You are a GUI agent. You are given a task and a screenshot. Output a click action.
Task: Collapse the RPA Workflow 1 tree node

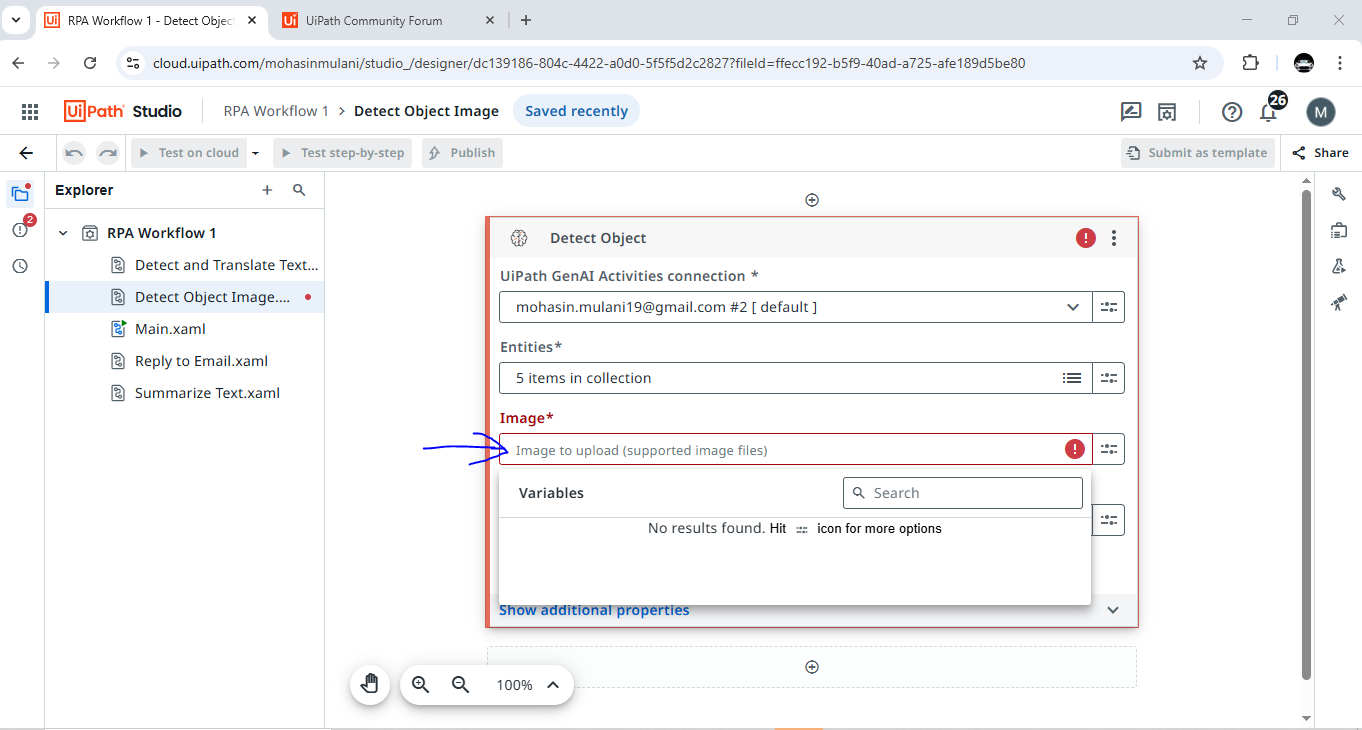(x=63, y=233)
